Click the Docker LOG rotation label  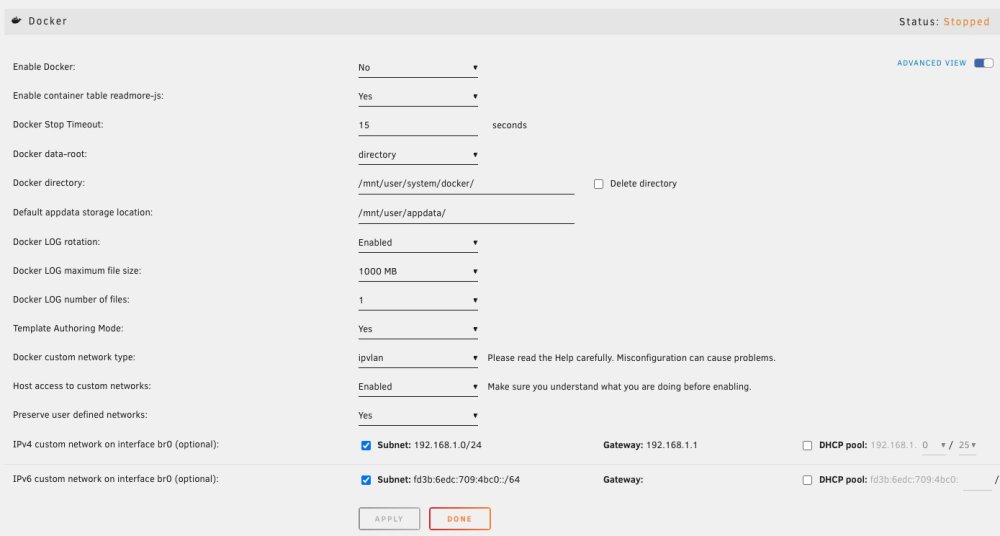[56, 242]
